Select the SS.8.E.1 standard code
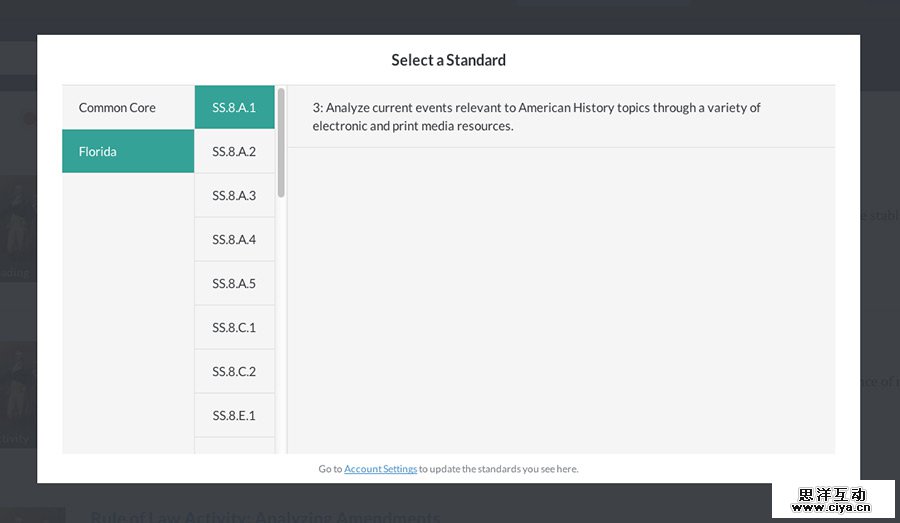This screenshot has width=900, height=523. point(234,416)
